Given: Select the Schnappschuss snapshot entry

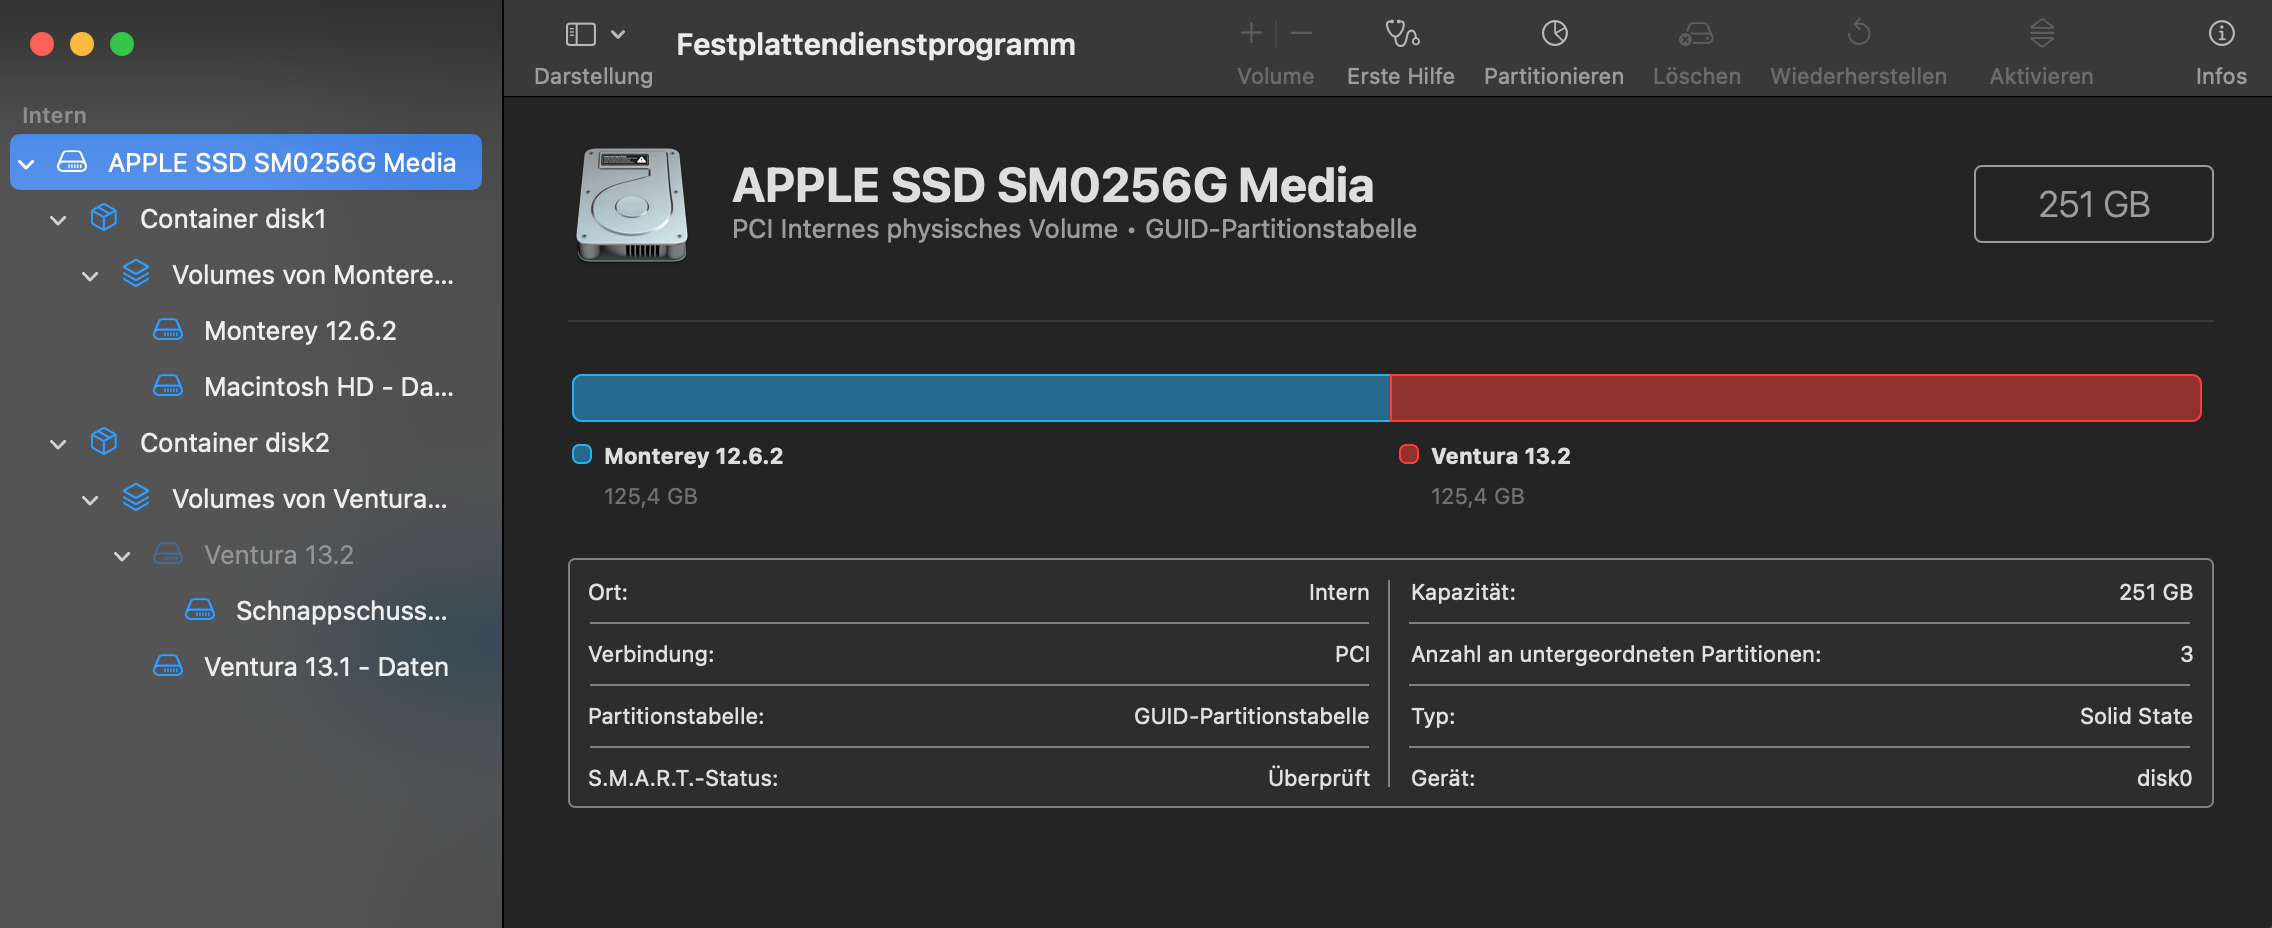Looking at the screenshot, I should tap(340, 611).
